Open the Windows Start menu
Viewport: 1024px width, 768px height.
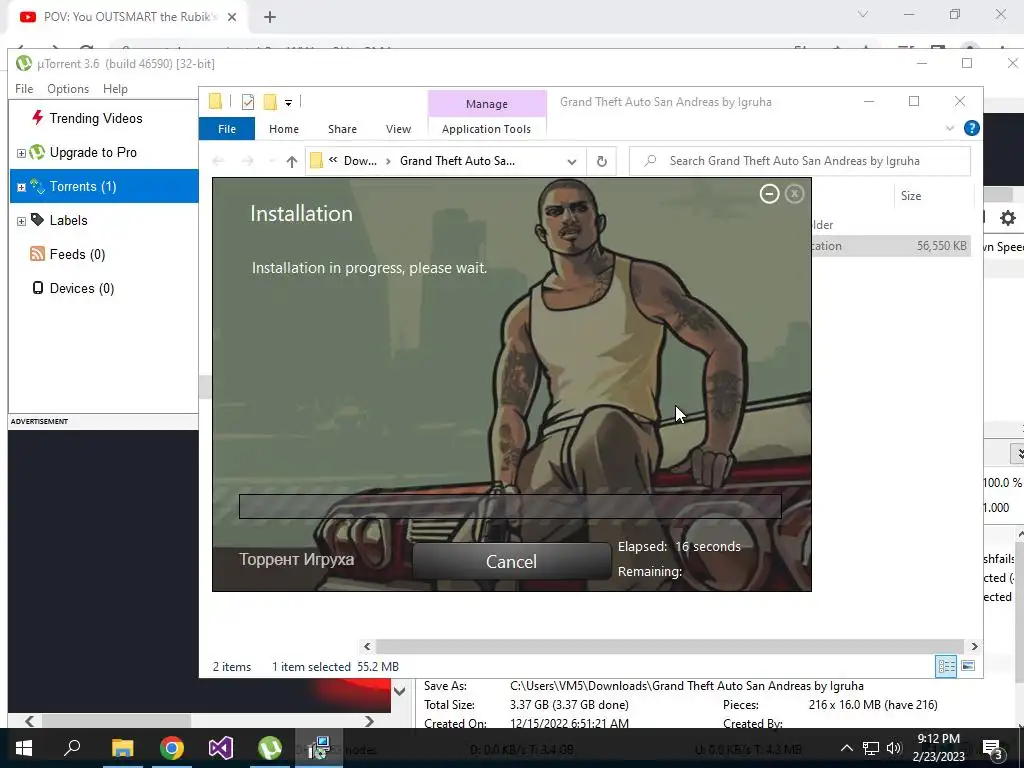pos(24,748)
